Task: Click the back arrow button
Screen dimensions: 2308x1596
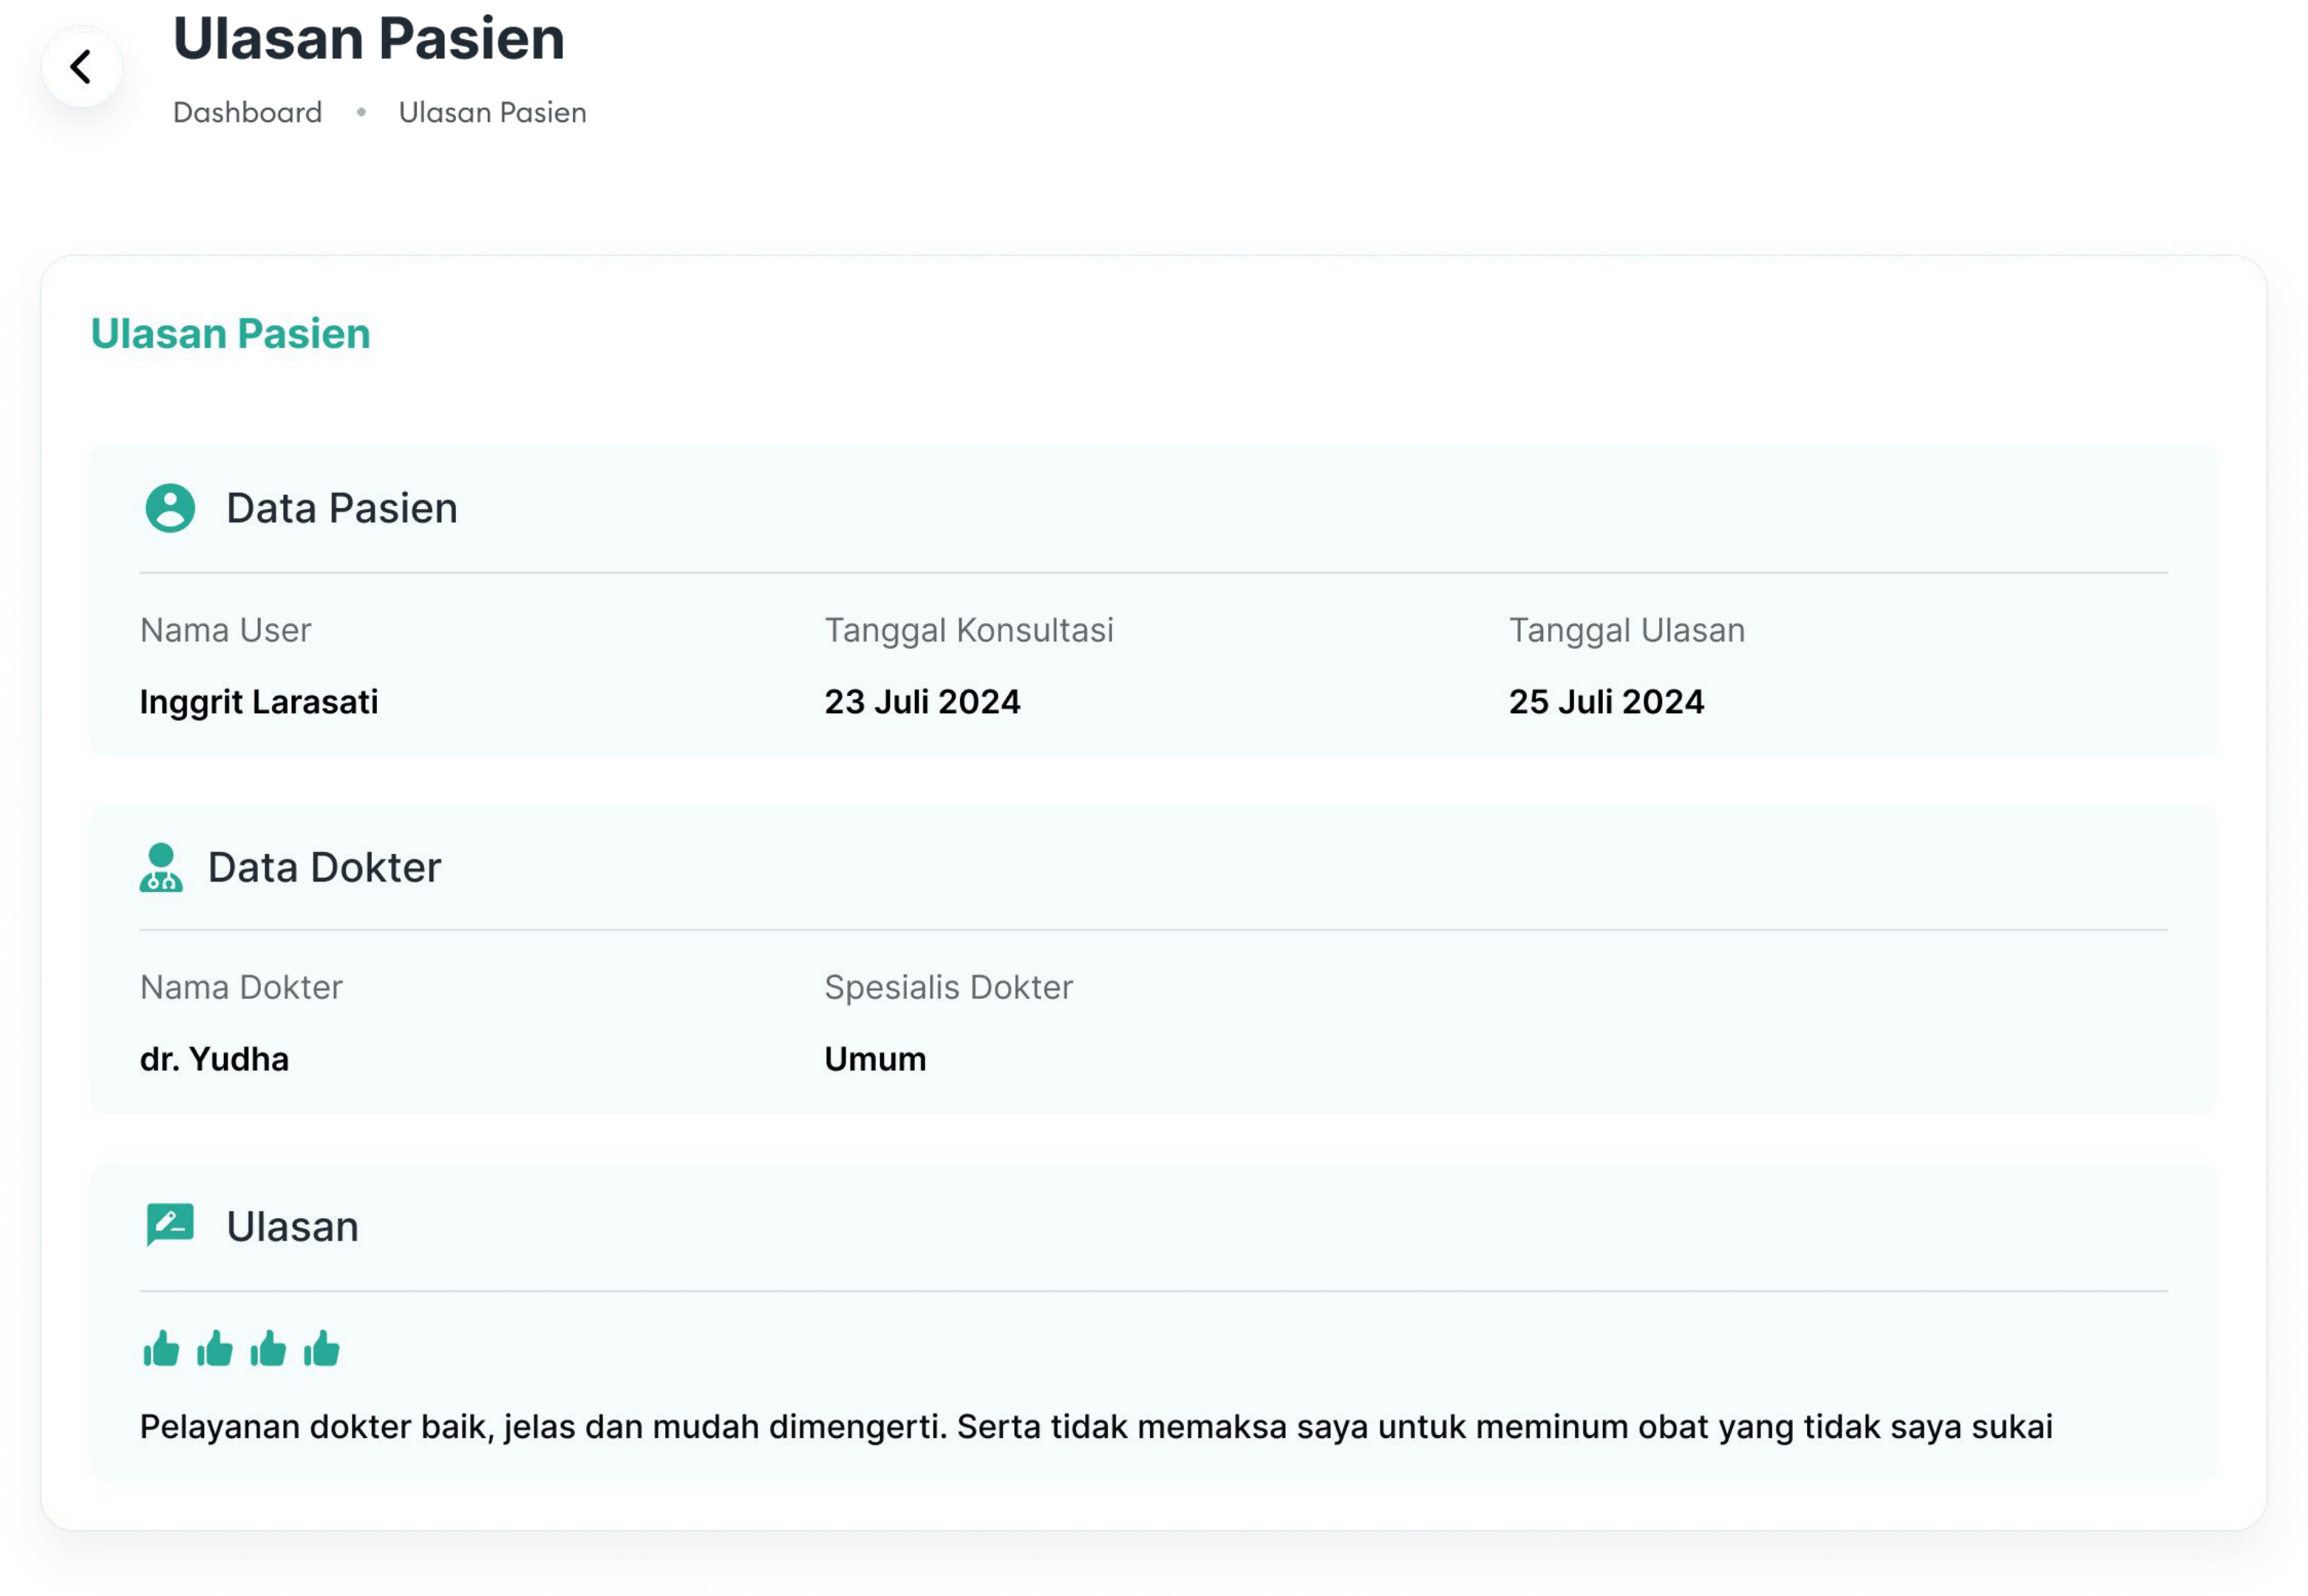Action: click(81, 67)
